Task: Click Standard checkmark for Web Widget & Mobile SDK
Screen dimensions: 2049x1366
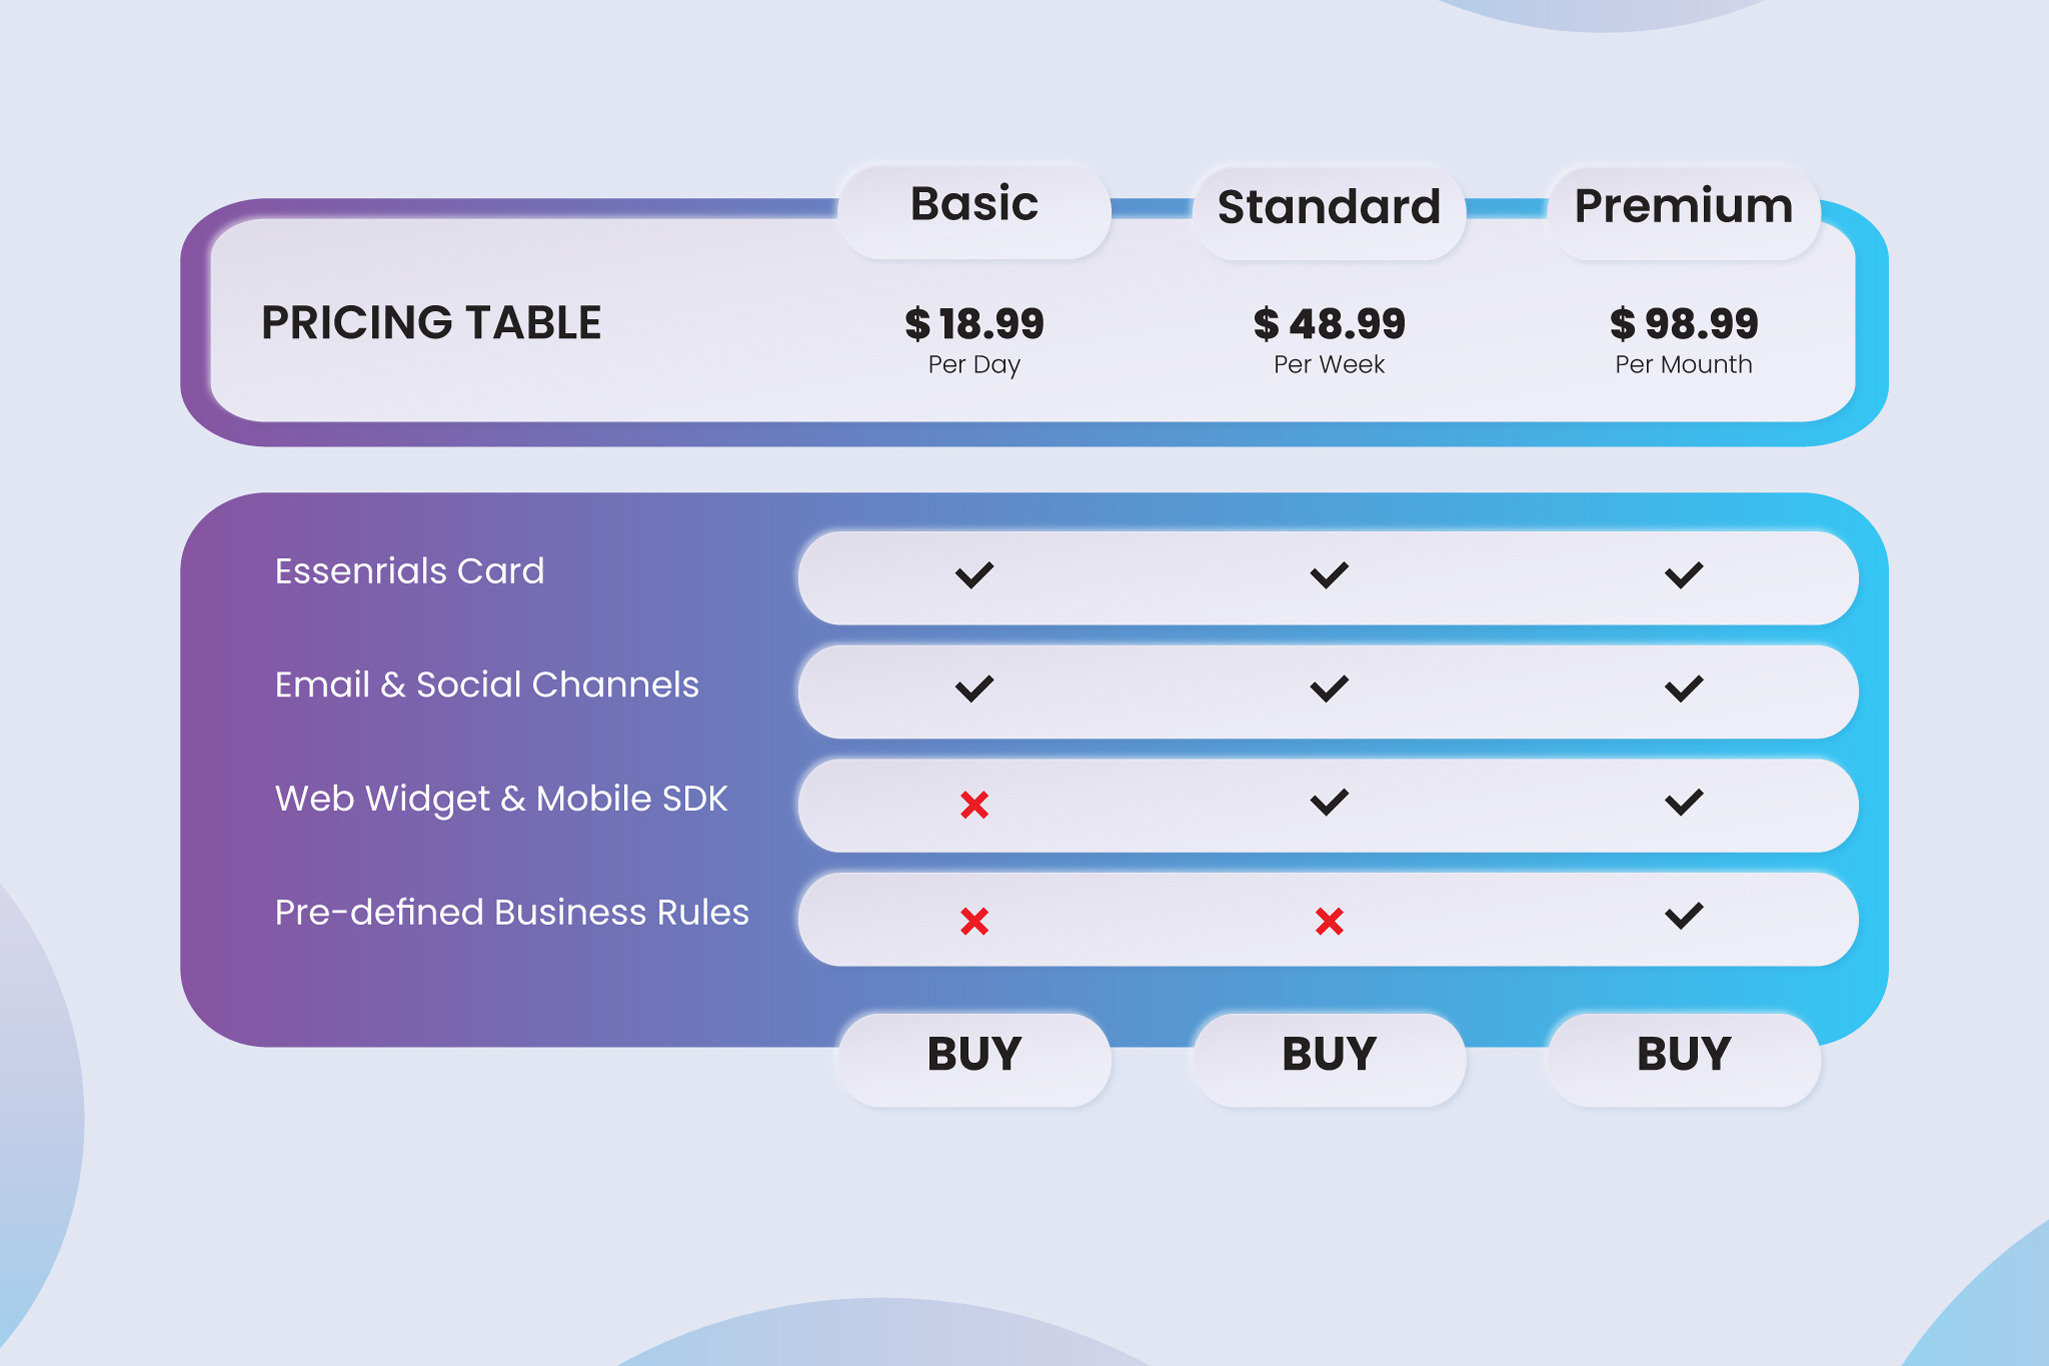Action: [x=1329, y=802]
